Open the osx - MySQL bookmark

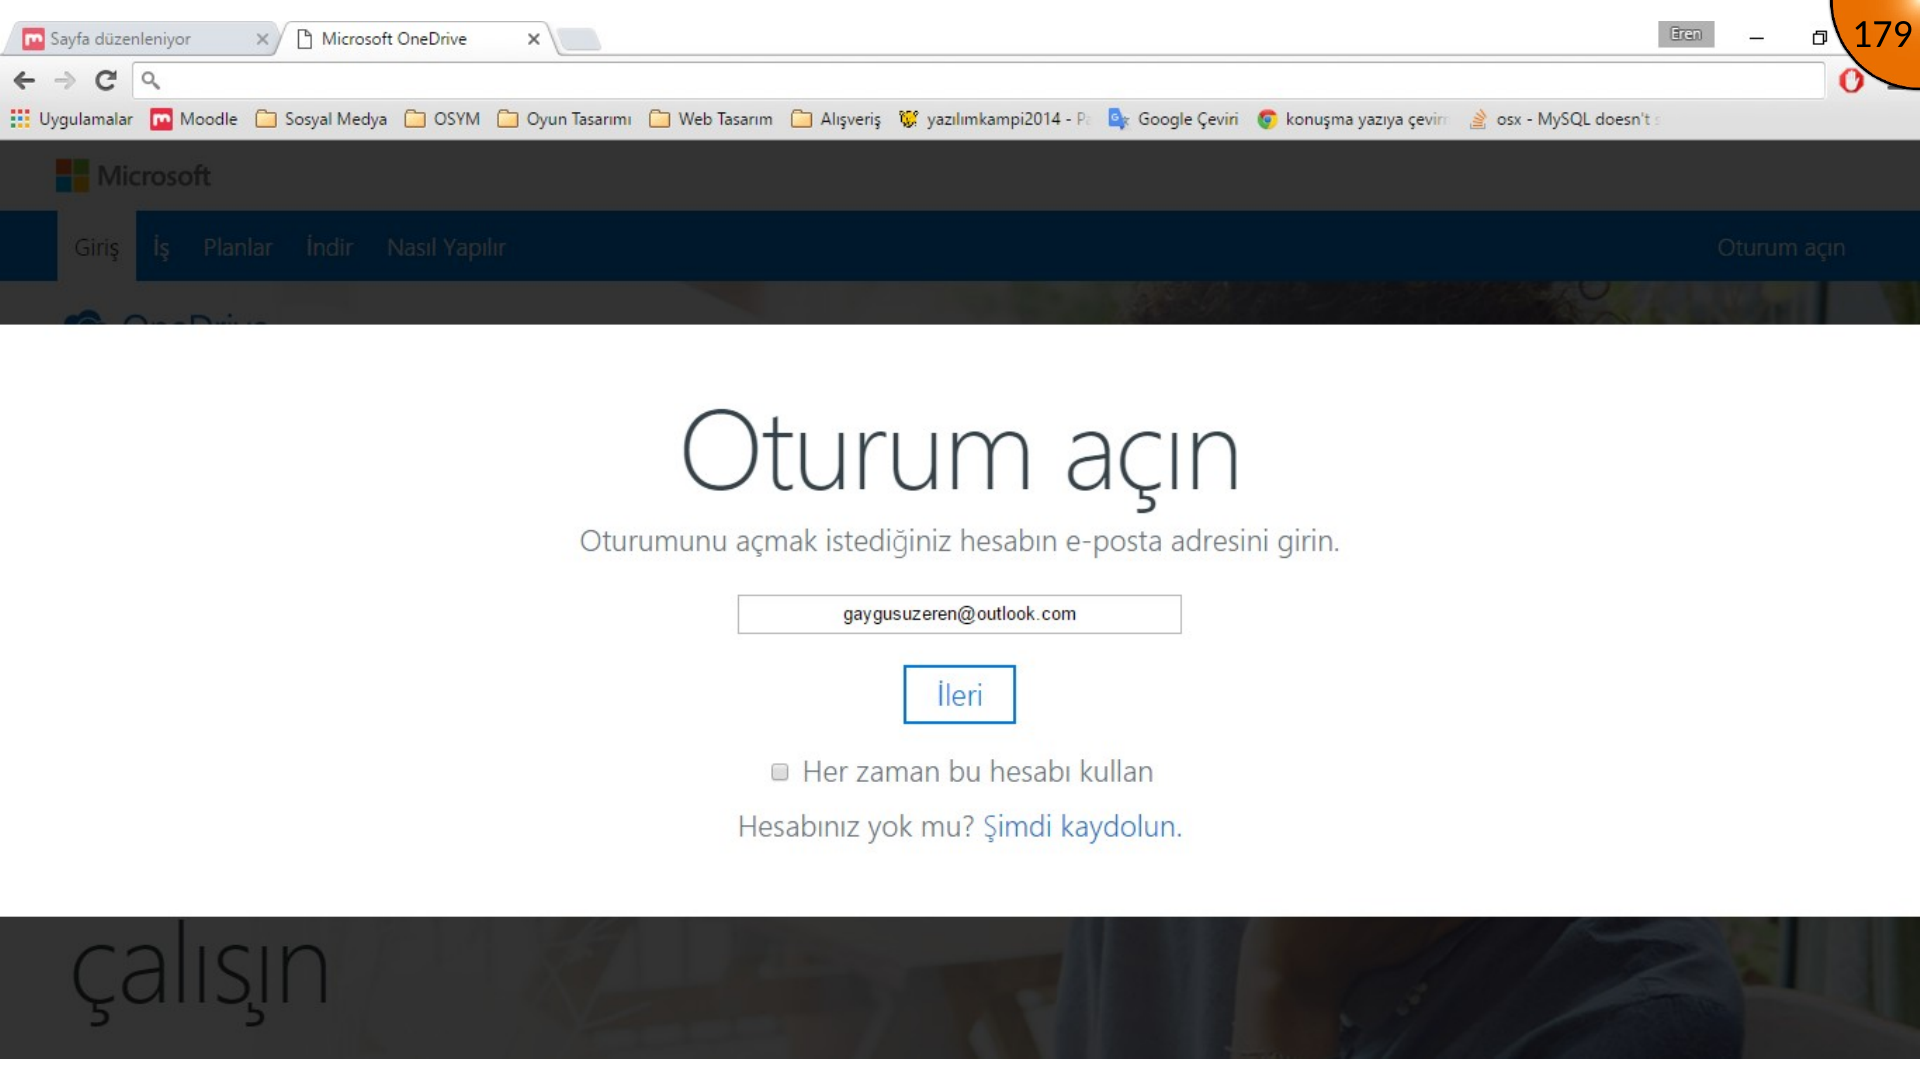click(x=1563, y=119)
